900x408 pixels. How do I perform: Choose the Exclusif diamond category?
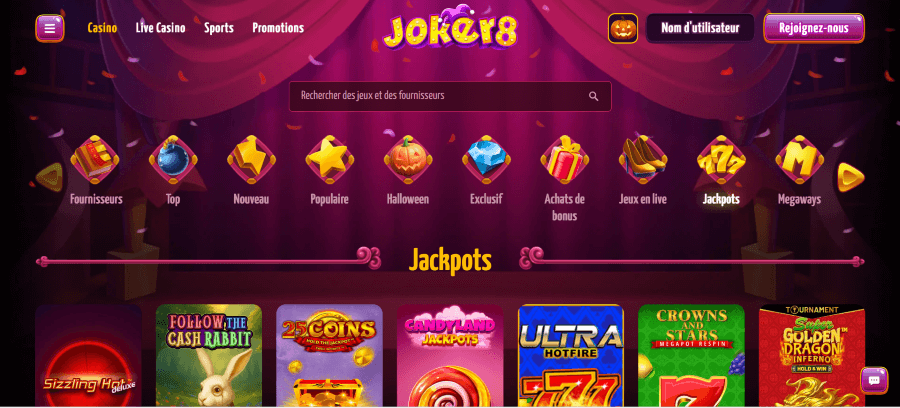coord(486,159)
